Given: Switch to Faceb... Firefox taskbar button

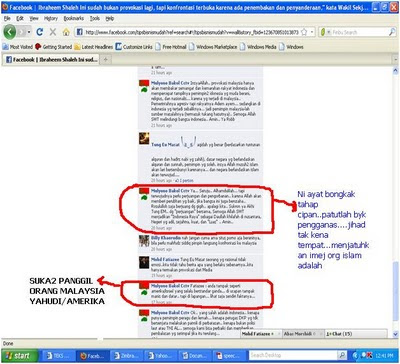Looking at the screenshot, I should [92, 356].
